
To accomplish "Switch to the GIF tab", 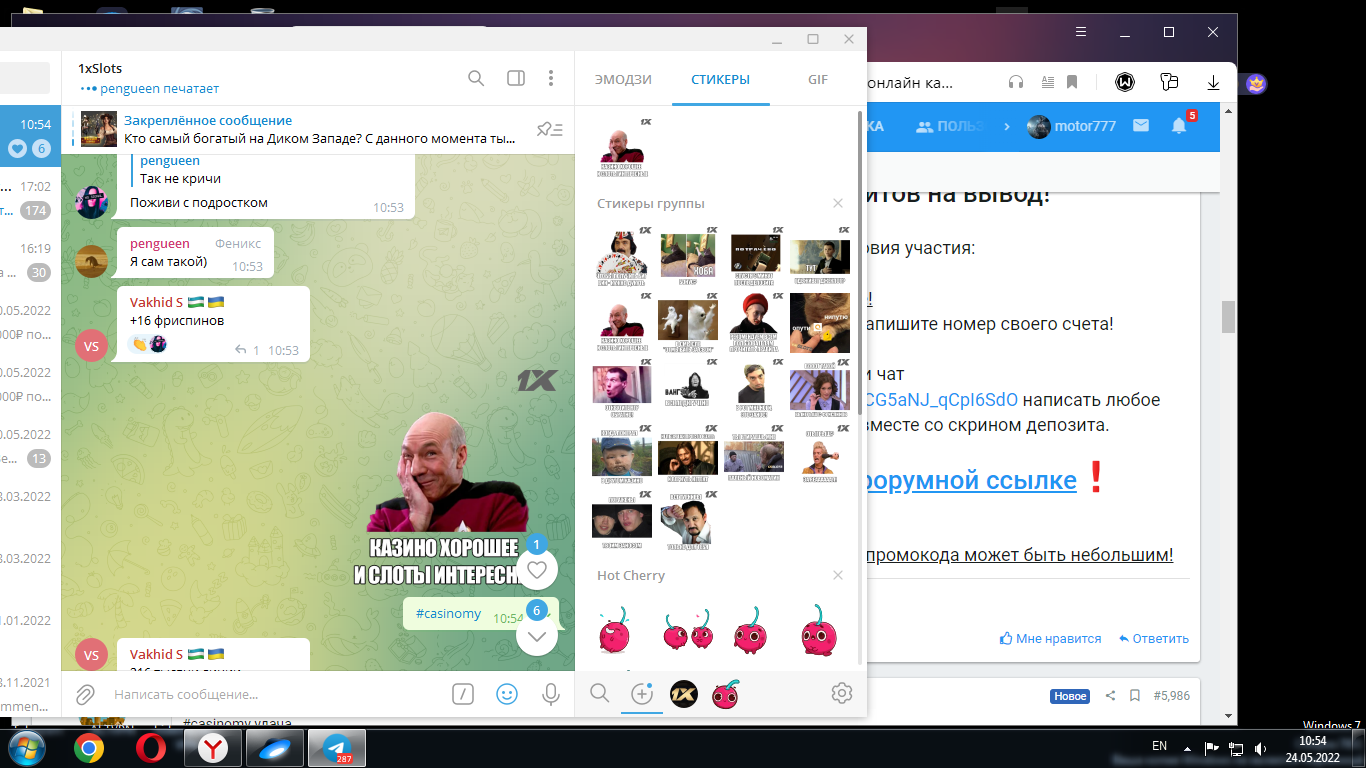I will click(x=818, y=80).
